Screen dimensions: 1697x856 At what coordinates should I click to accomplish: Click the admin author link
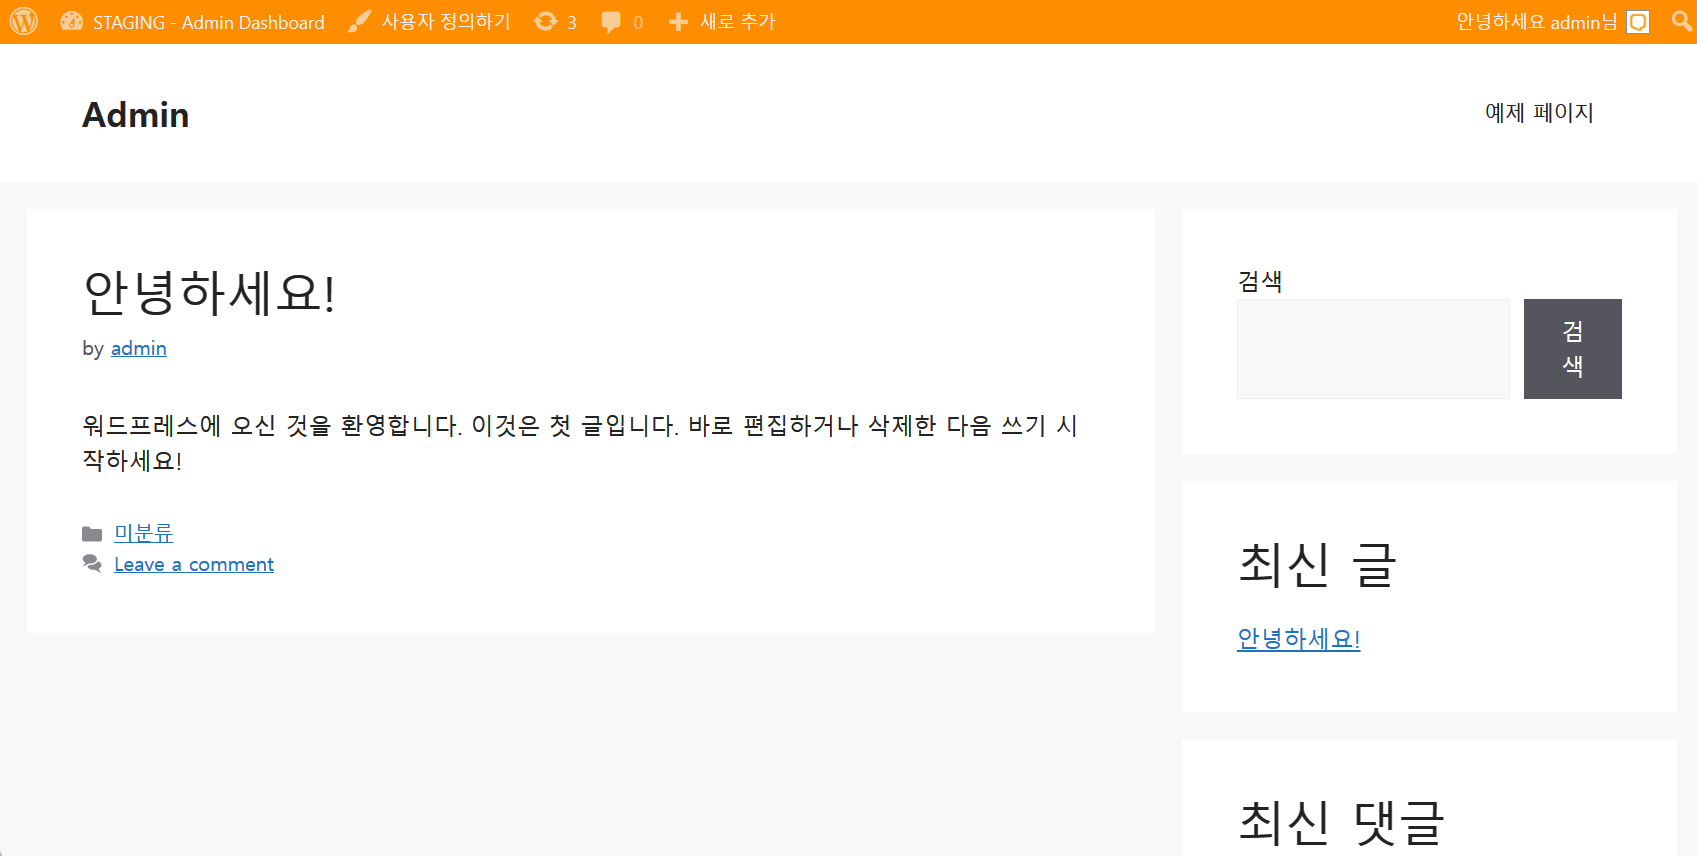point(139,348)
